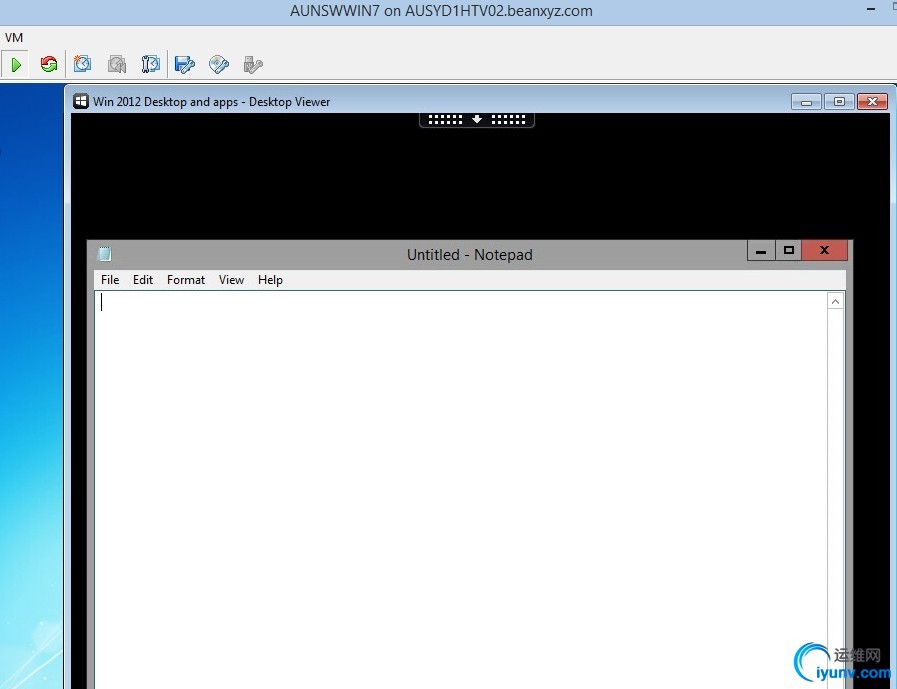Click inside the Notepad text area
This screenshot has width=897, height=689.
(x=461, y=489)
